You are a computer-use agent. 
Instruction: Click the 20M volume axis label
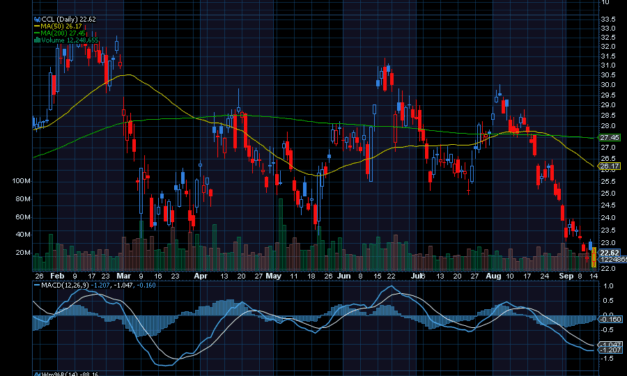23,253
